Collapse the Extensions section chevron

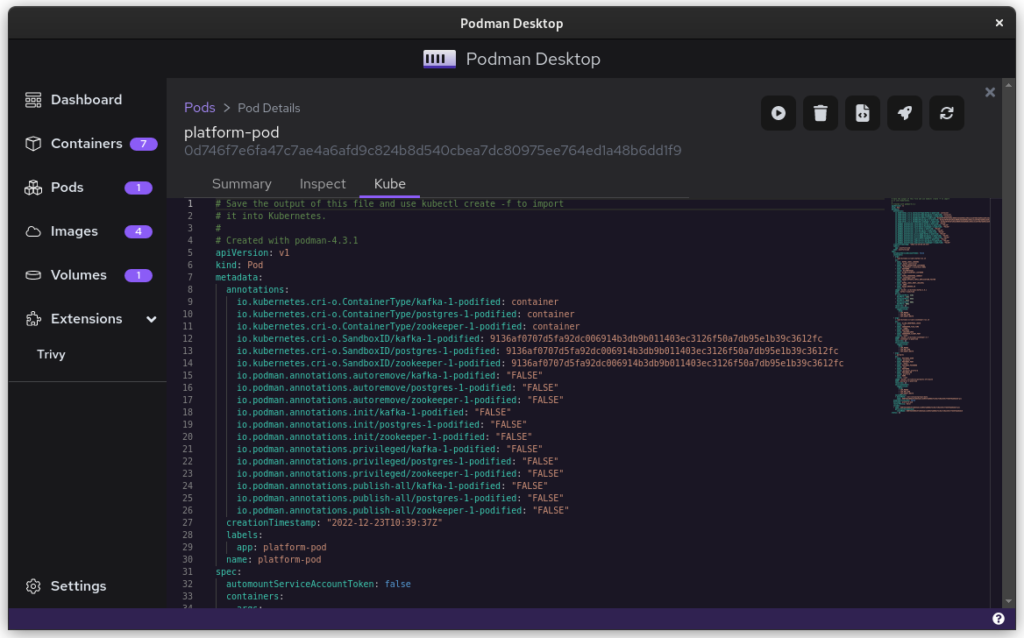(151, 319)
